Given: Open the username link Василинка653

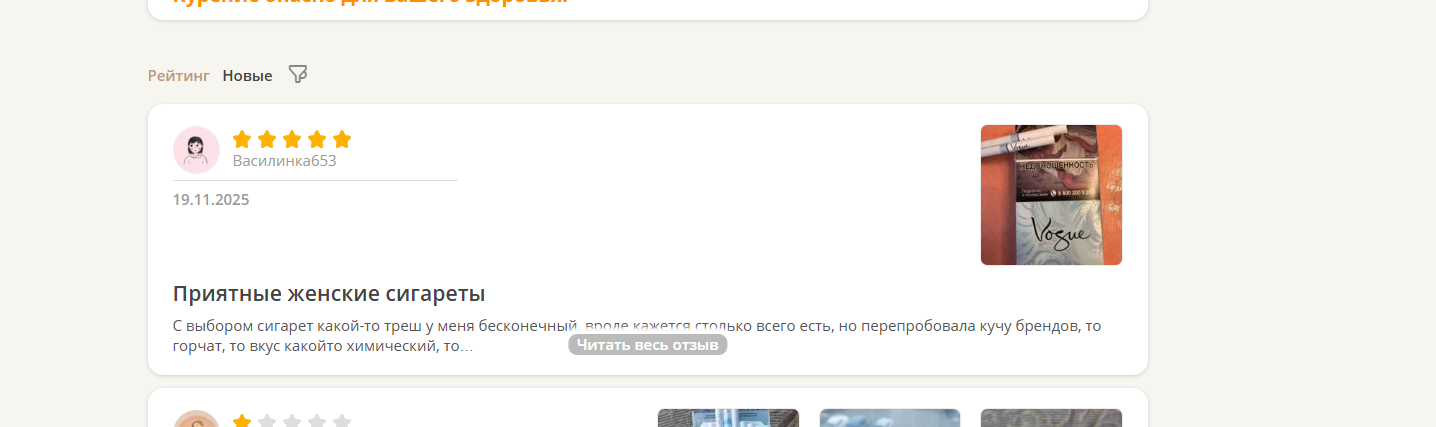Looking at the screenshot, I should pyautogui.click(x=284, y=161).
